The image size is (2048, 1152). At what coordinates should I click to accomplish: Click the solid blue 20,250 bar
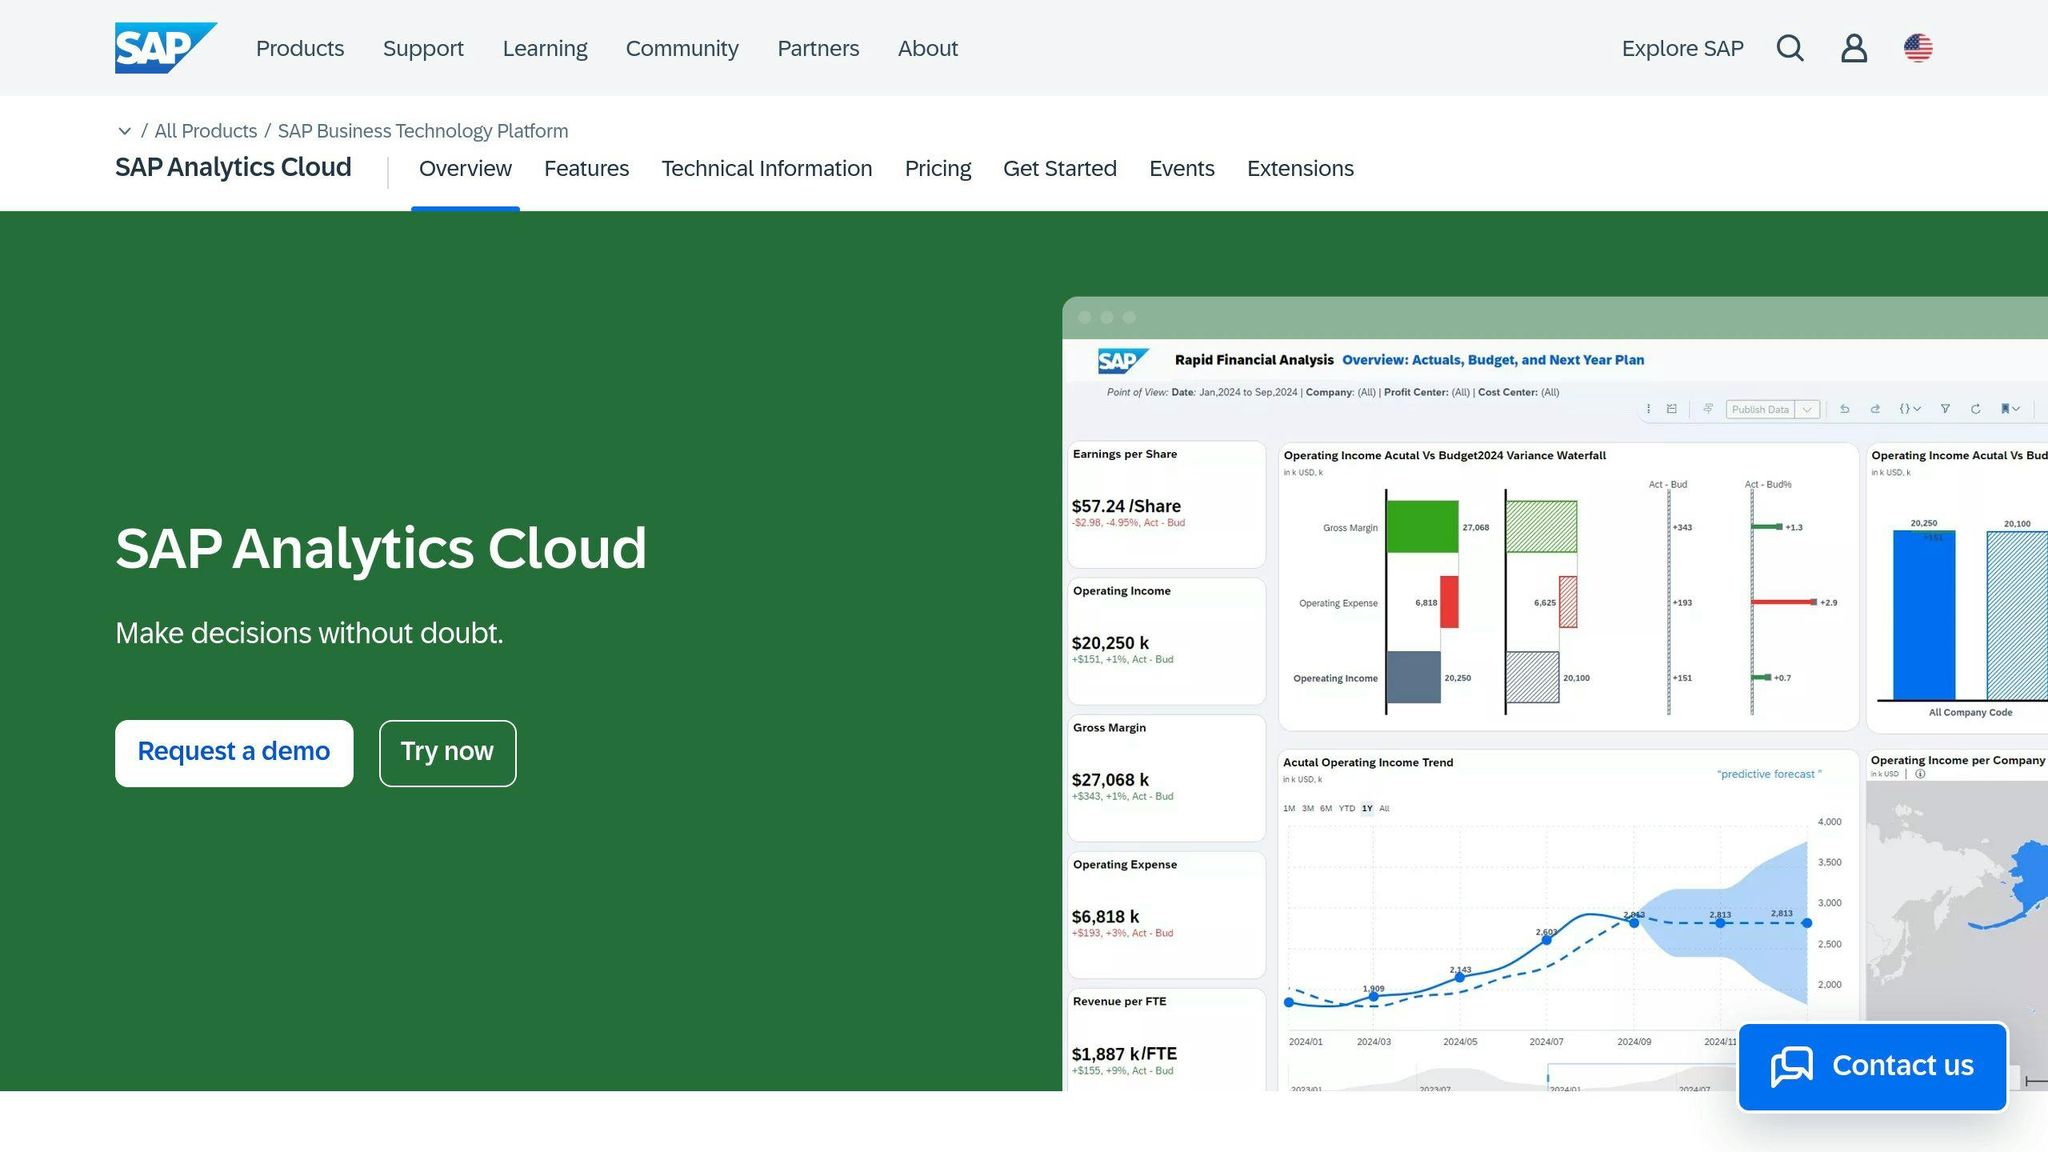coord(1924,615)
